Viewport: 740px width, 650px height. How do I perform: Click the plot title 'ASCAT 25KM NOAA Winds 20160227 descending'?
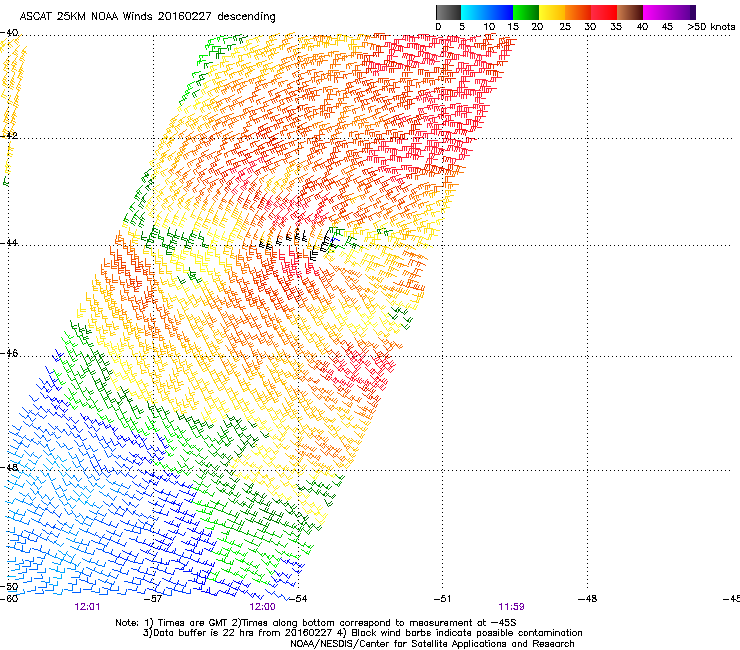147,16
